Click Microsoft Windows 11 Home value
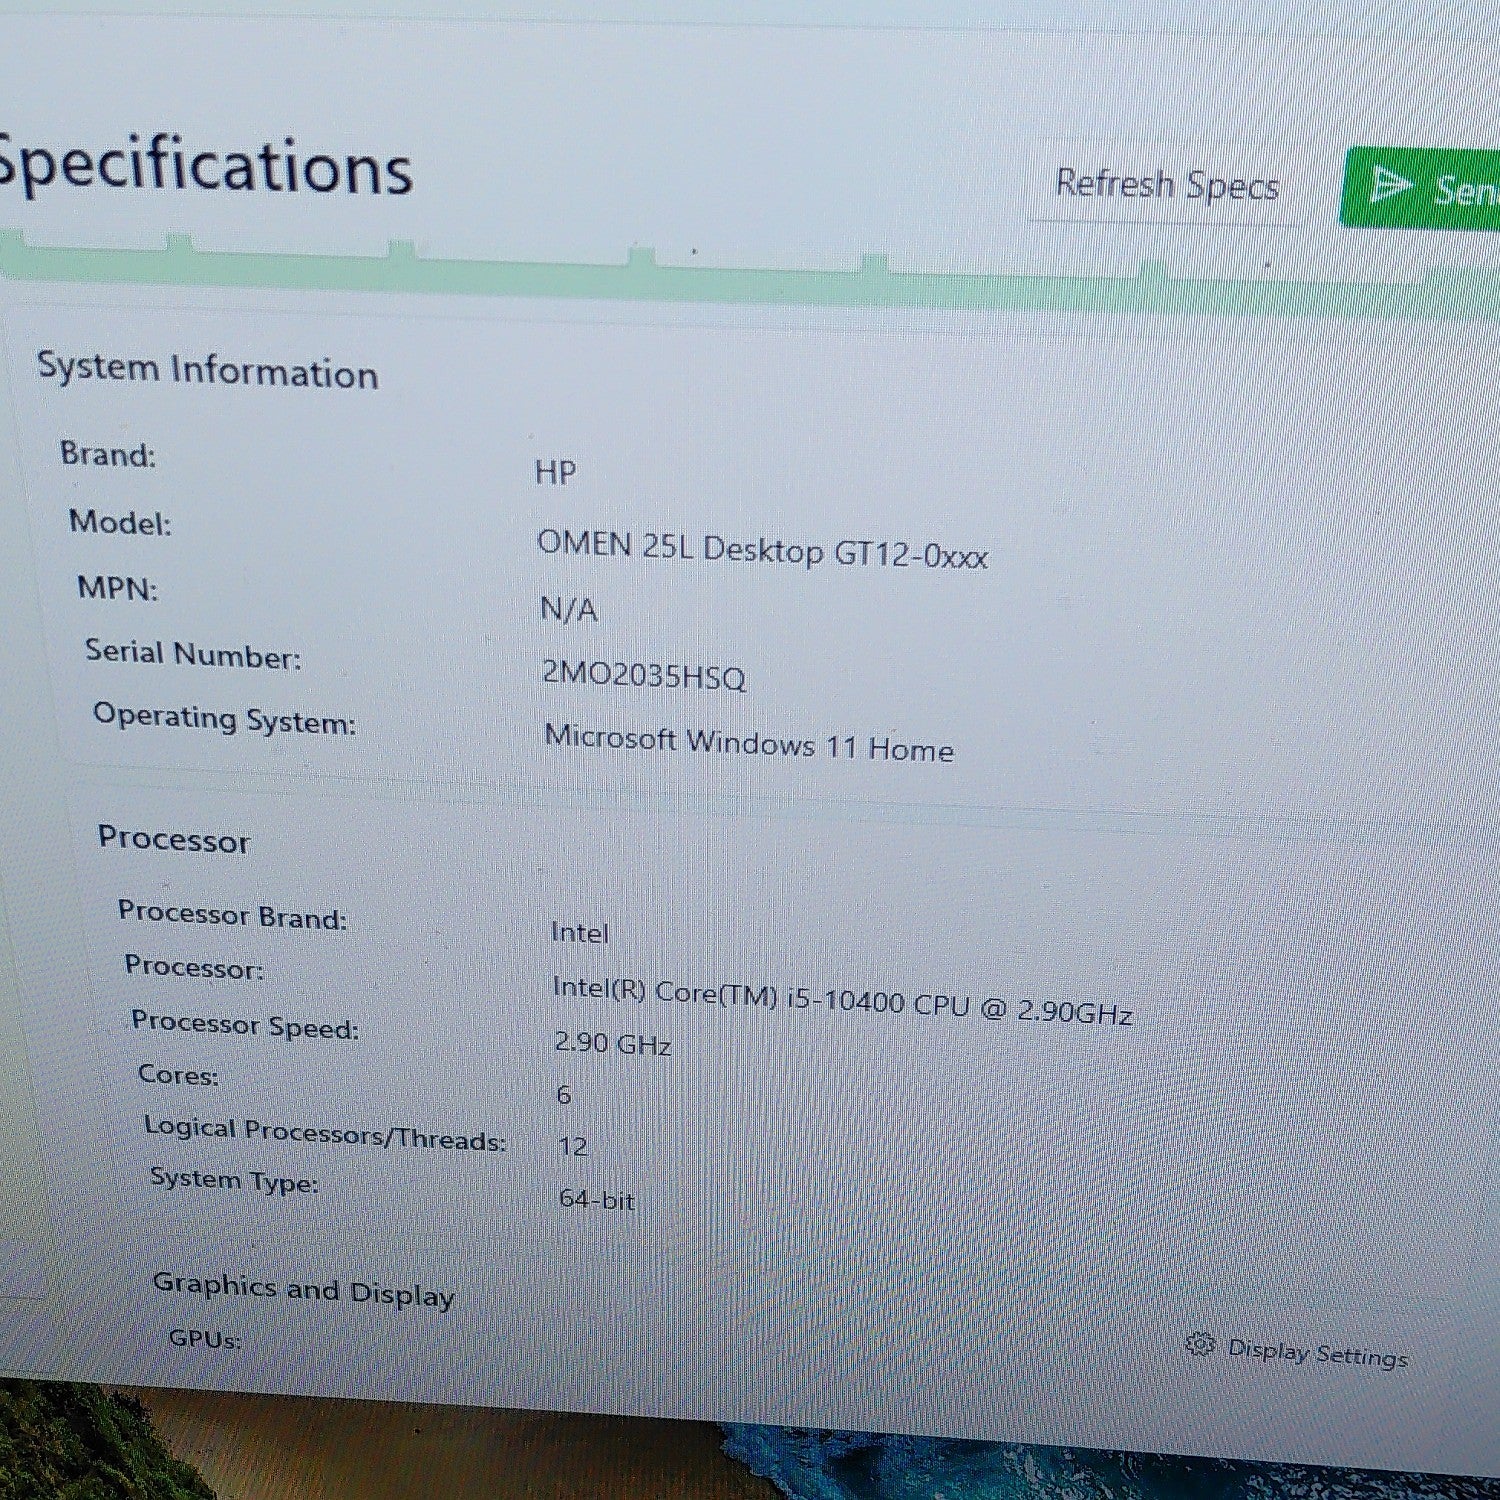The image size is (1500, 1500). [749, 743]
